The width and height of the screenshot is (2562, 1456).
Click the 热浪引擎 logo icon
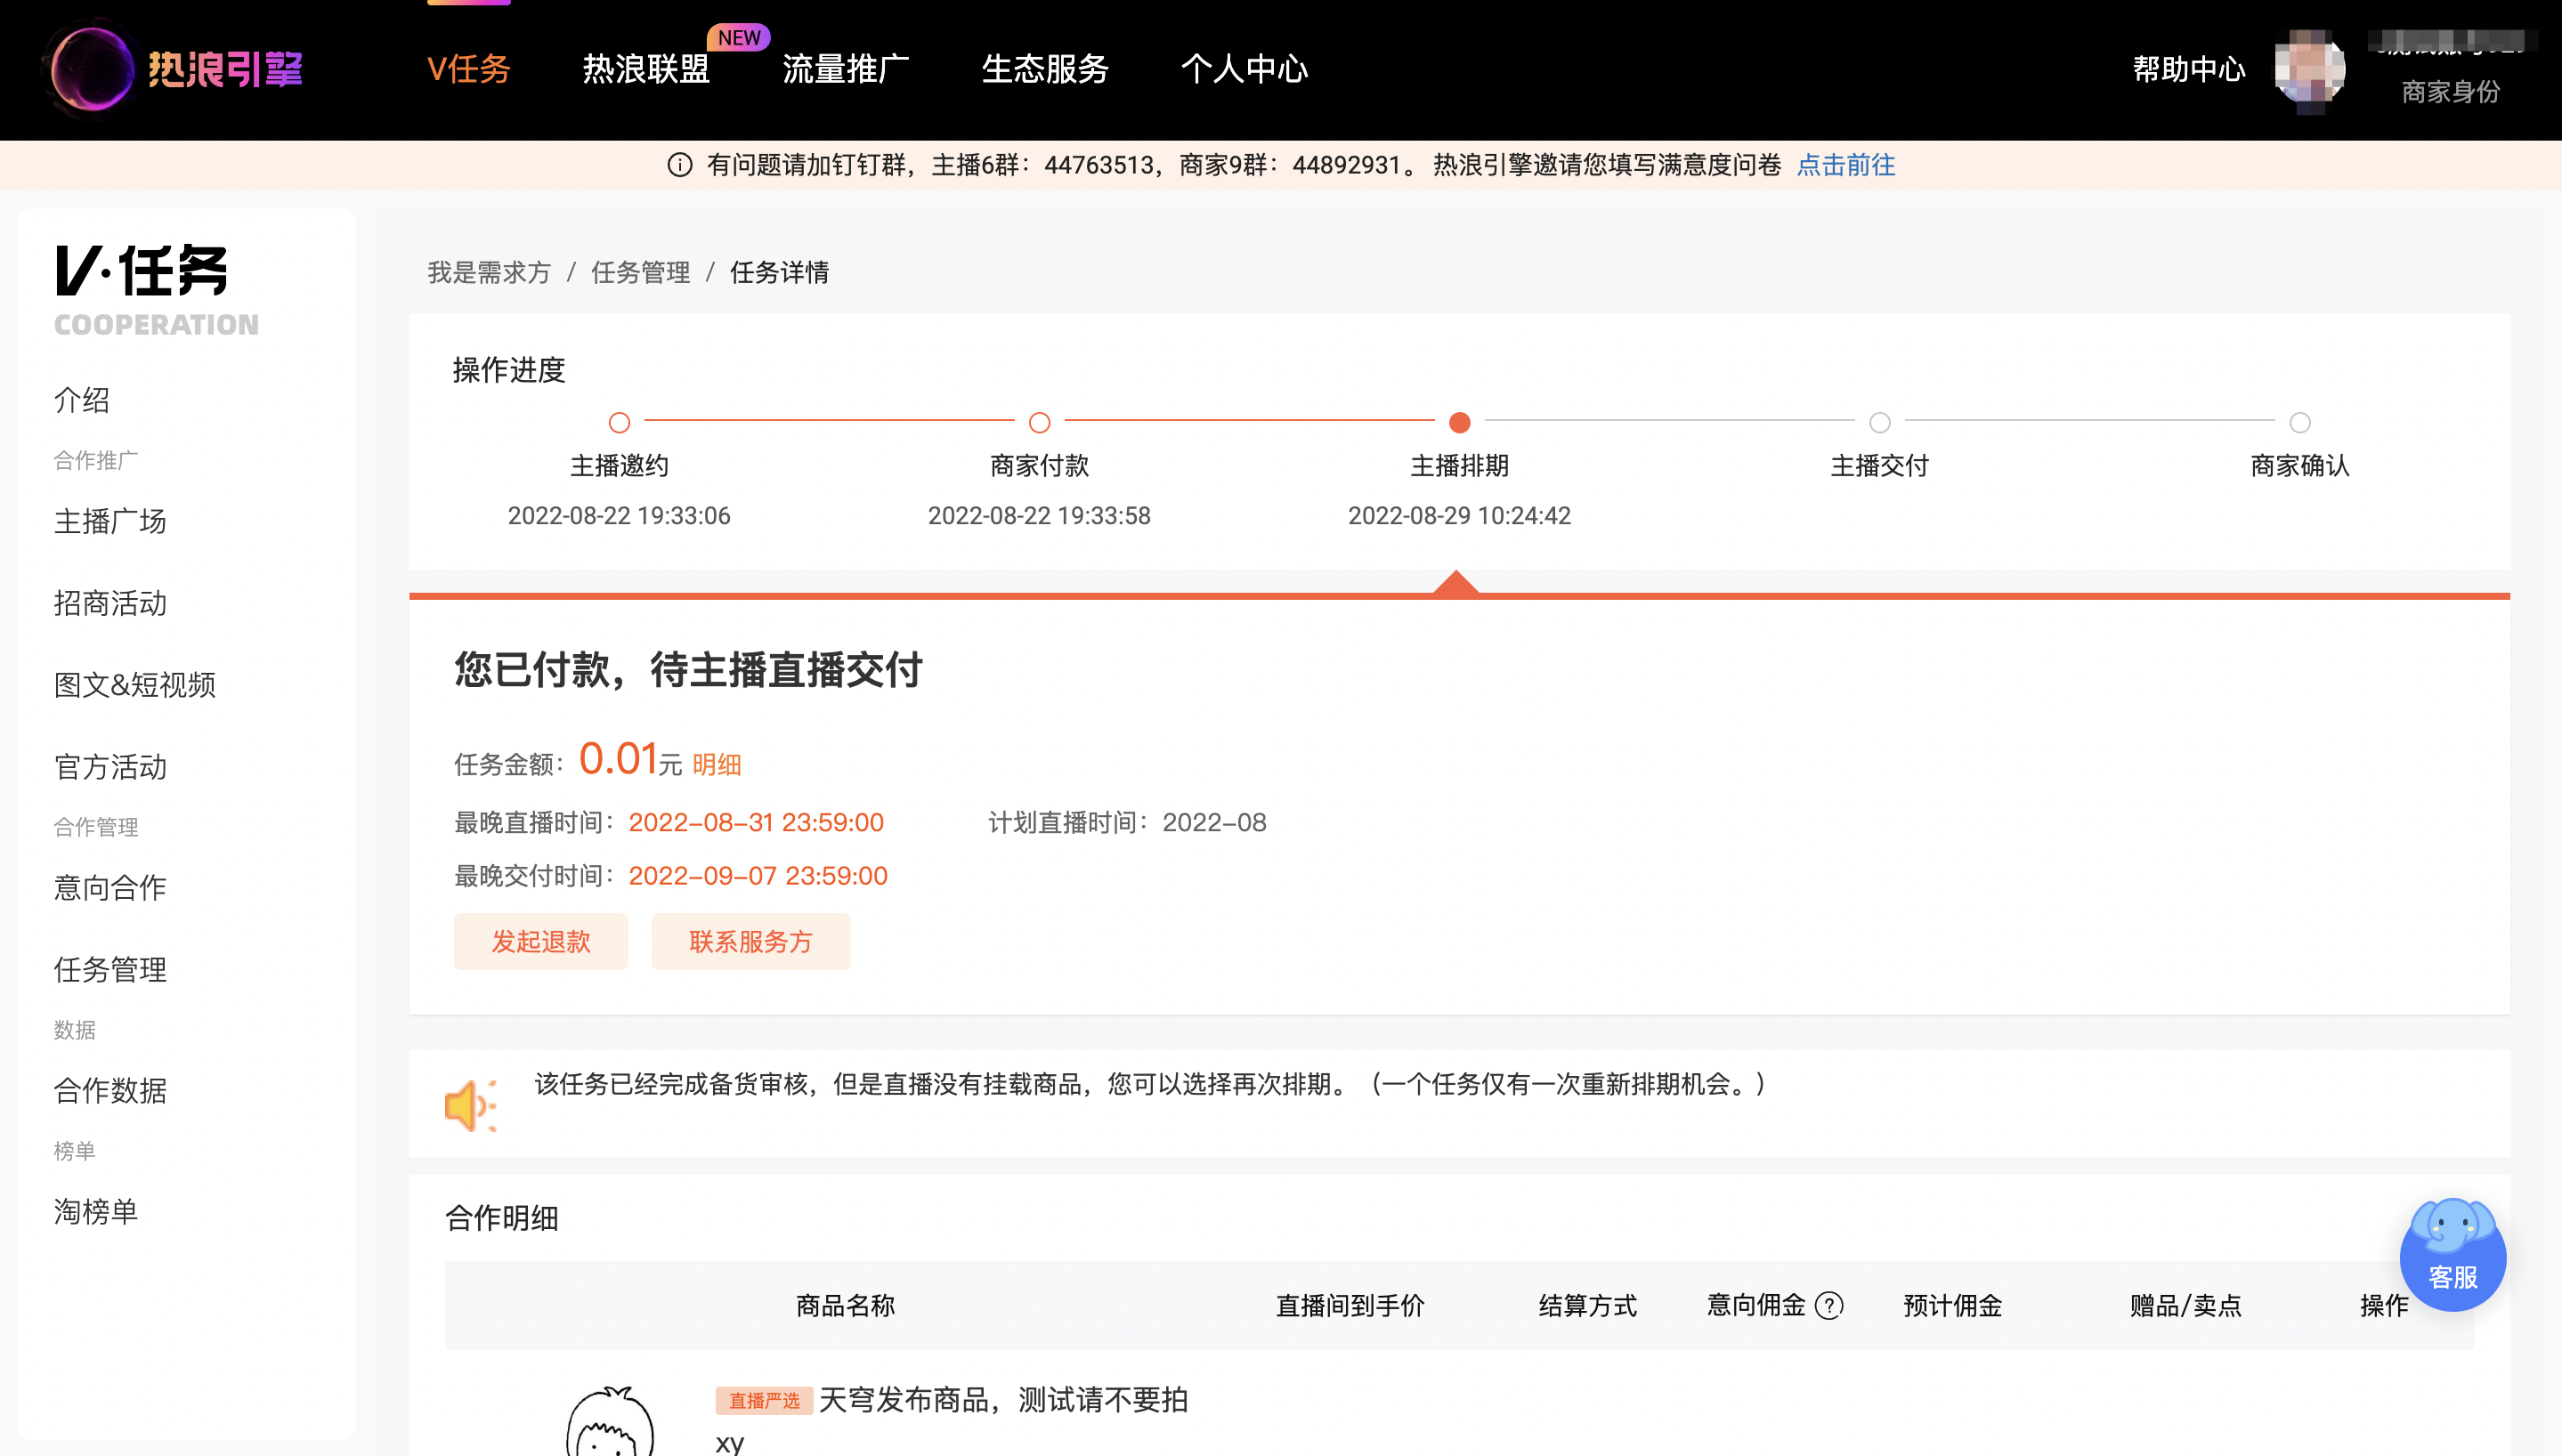point(92,69)
